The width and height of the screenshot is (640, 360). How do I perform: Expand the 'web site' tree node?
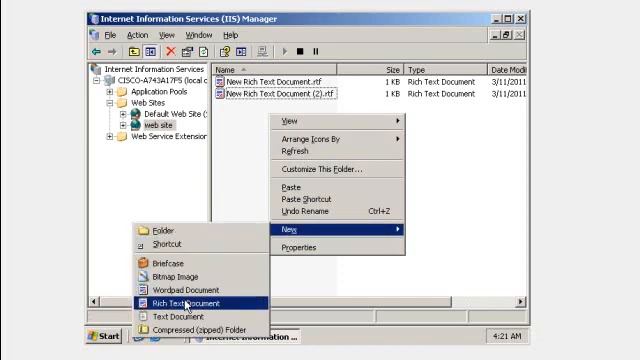click(123, 125)
